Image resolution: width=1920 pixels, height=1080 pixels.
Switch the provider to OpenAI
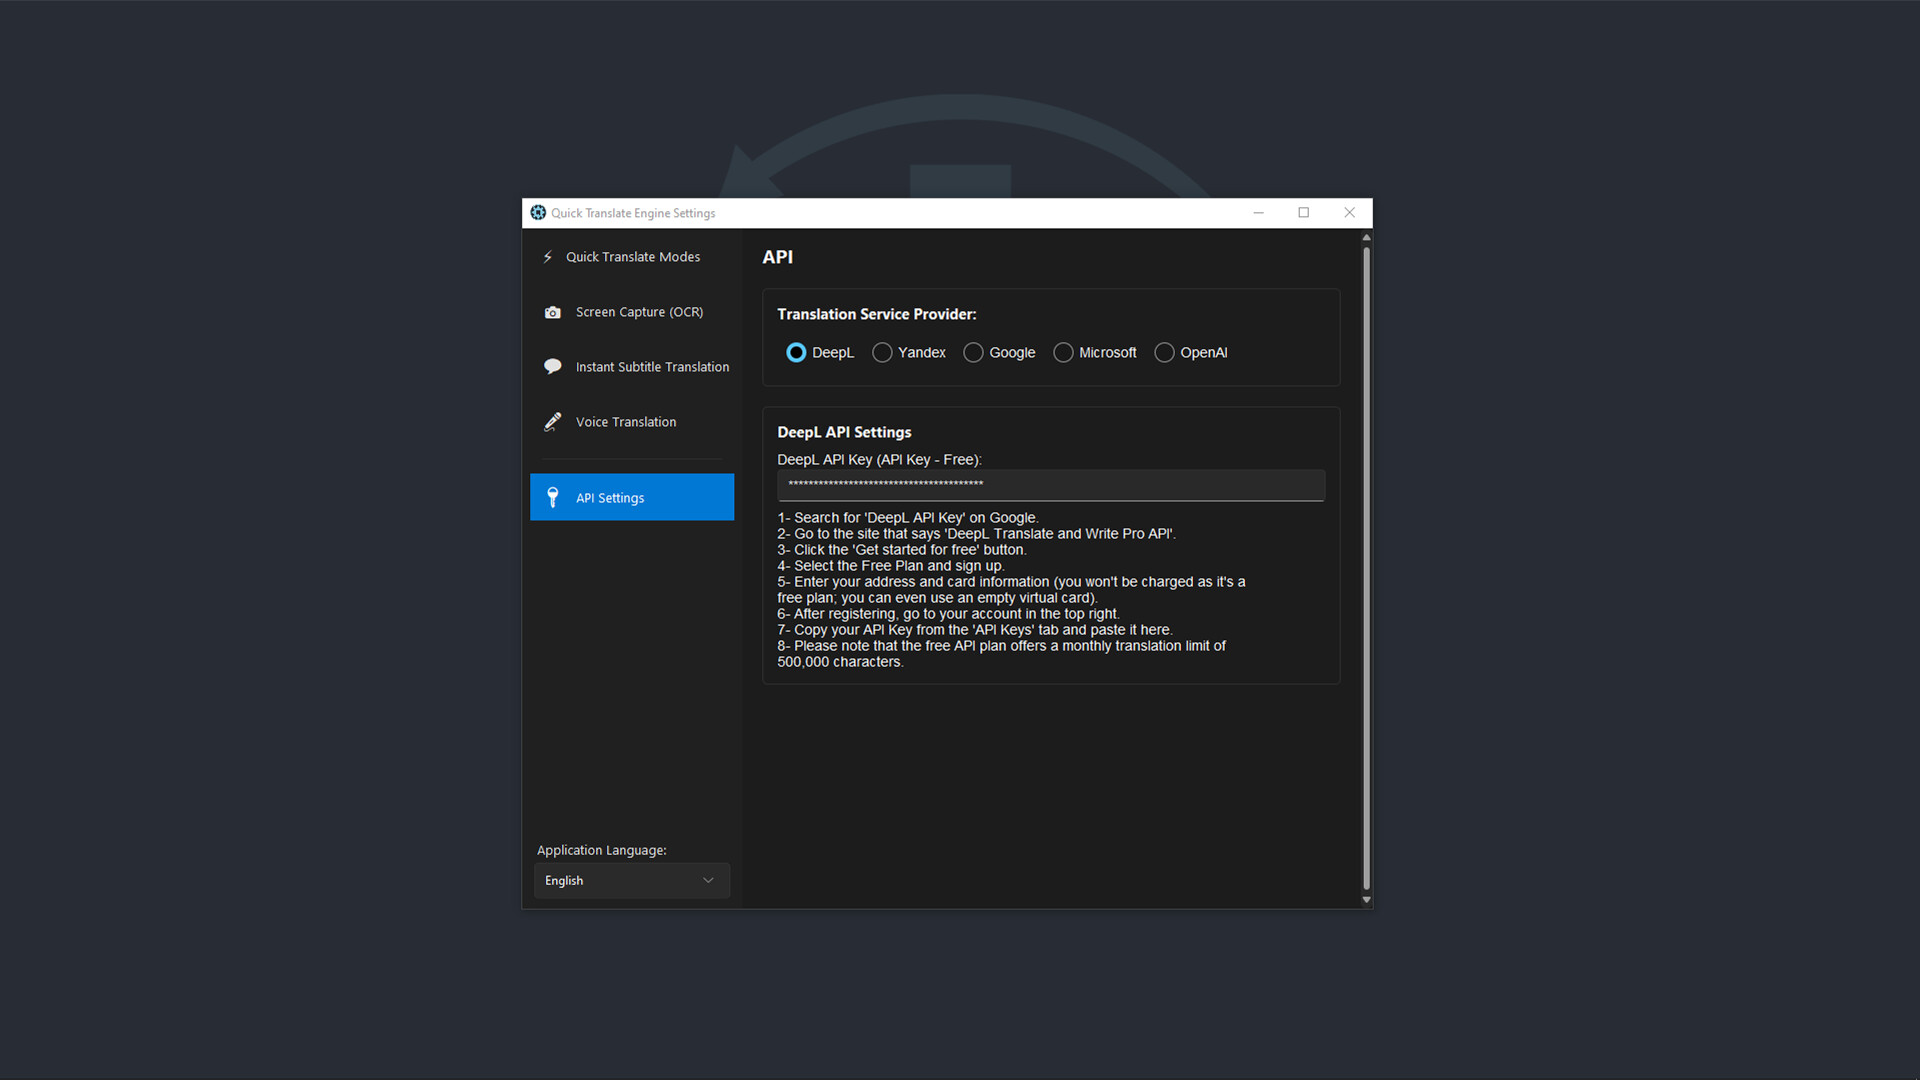point(1163,352)
